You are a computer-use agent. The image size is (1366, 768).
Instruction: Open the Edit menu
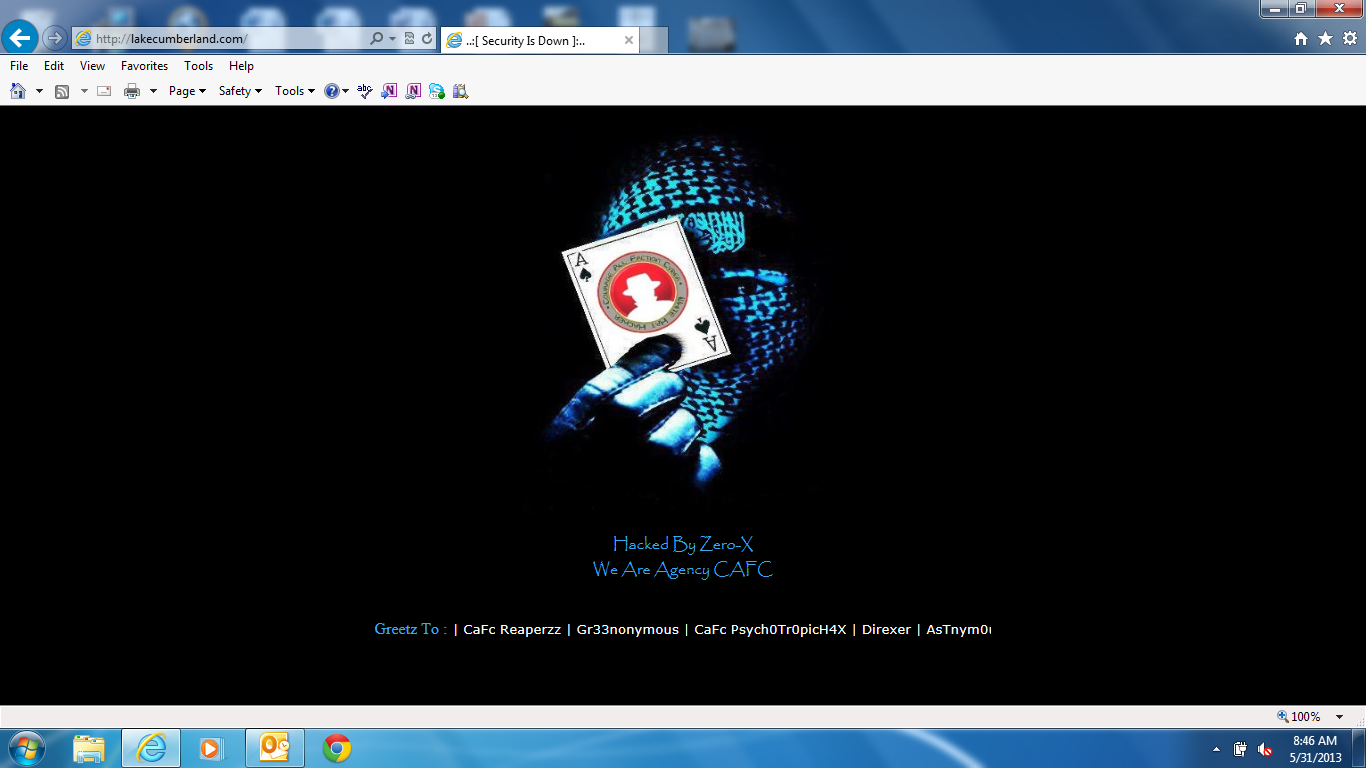(x=54, y=66)
